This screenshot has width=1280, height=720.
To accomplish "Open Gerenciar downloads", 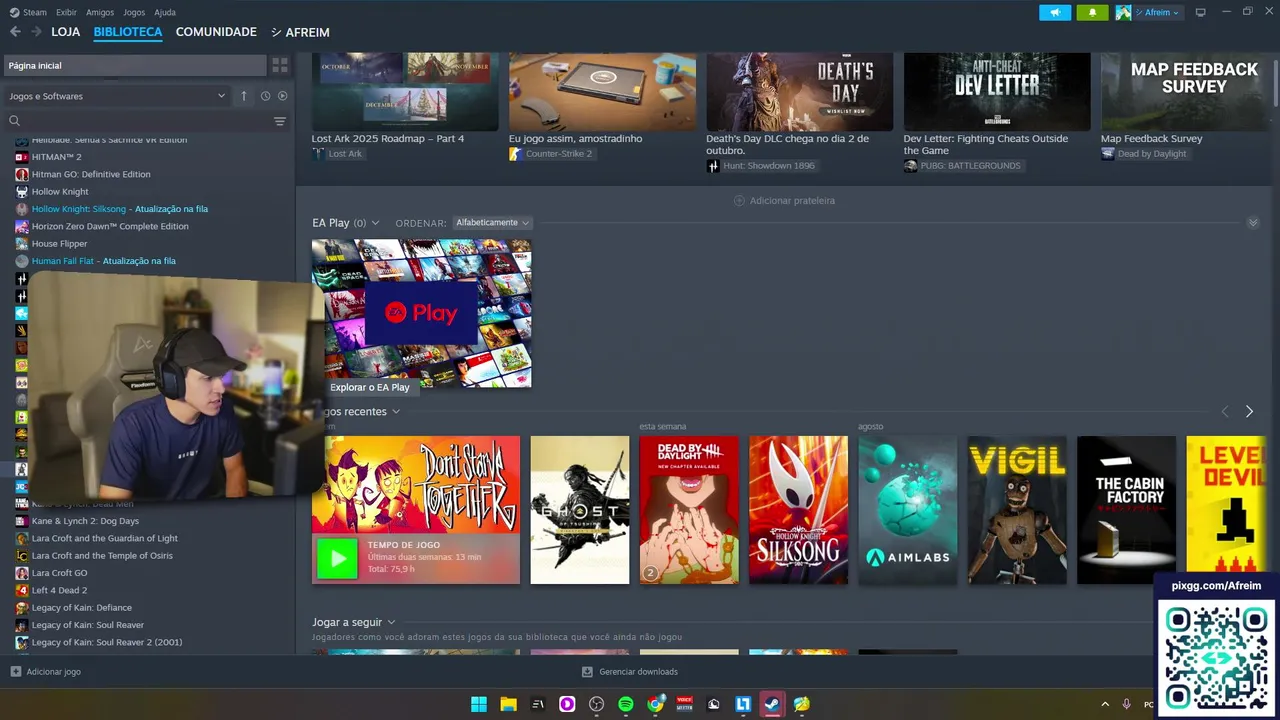I will point(630,672).
